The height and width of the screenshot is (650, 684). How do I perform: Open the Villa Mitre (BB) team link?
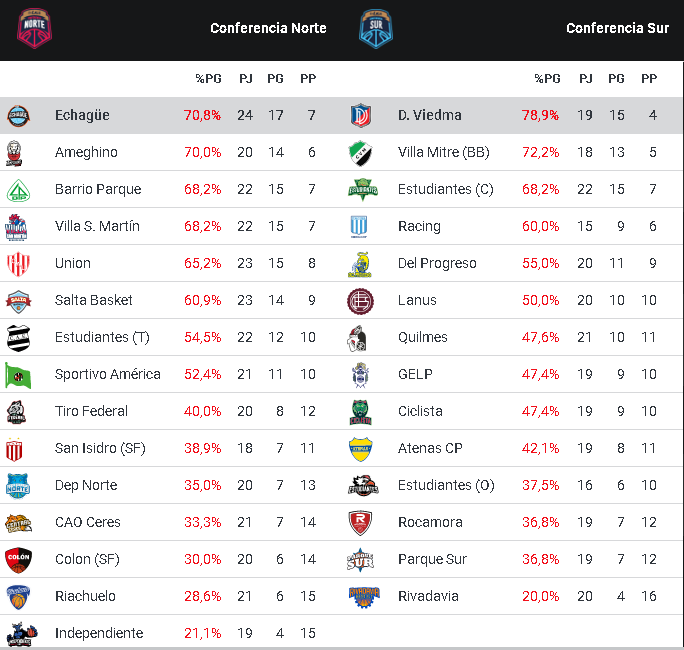(x=443, y=152)
